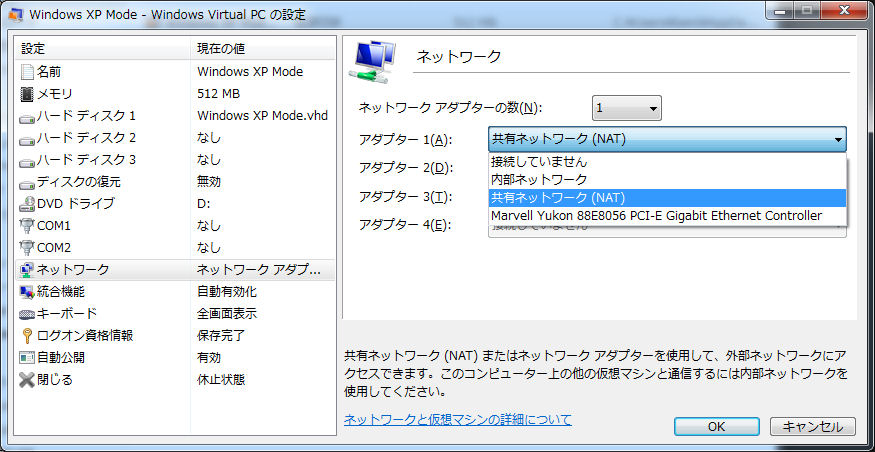
Task: Click the 統合機能 icon
Action: 27,292
